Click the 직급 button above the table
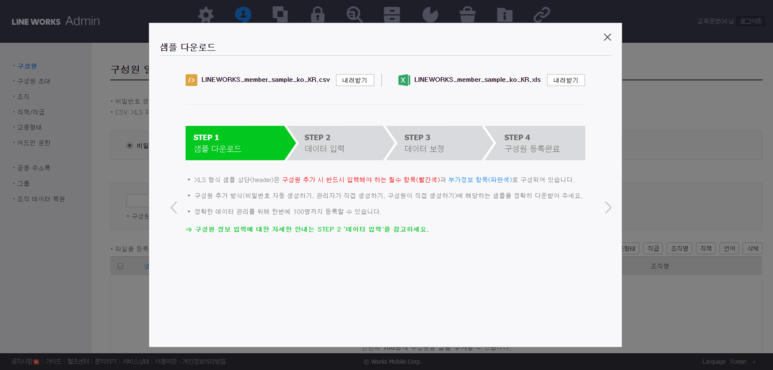 (x=653, y=248)
